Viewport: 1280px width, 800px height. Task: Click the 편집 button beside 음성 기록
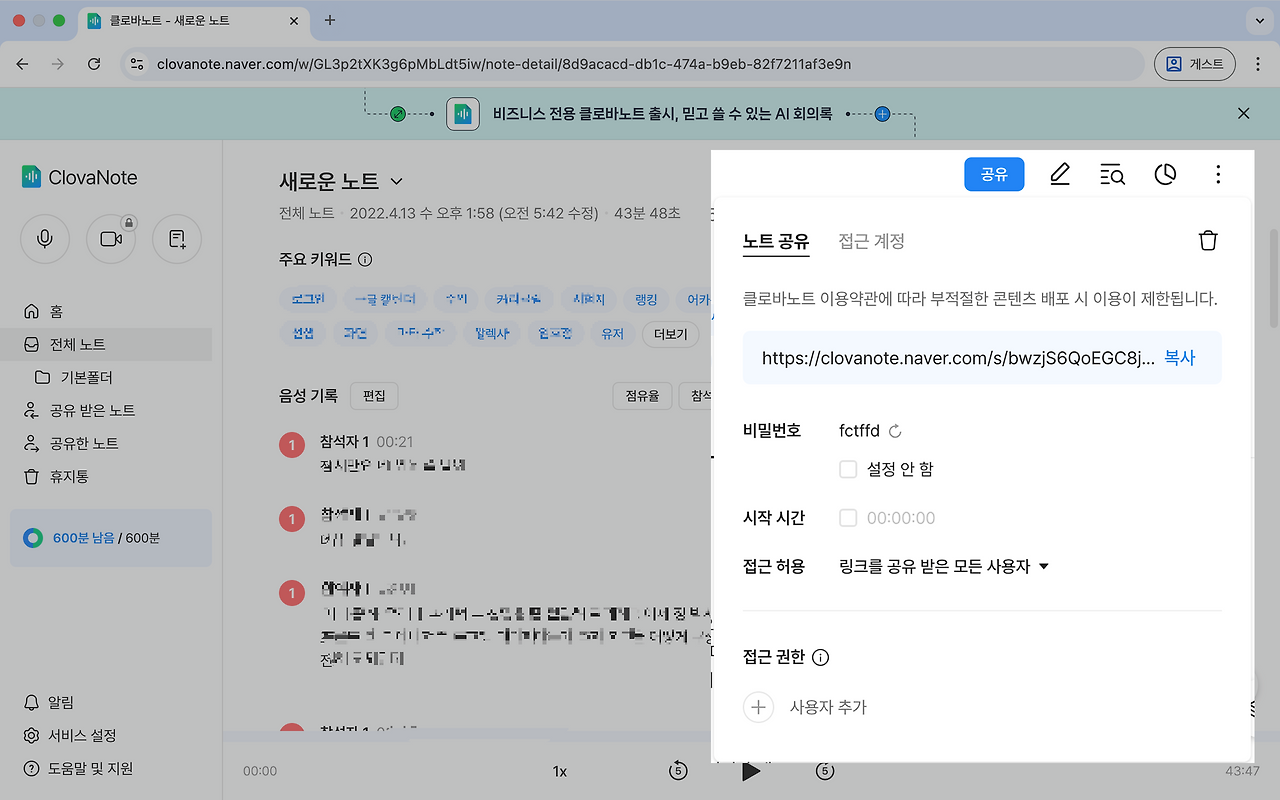[374, 396]
